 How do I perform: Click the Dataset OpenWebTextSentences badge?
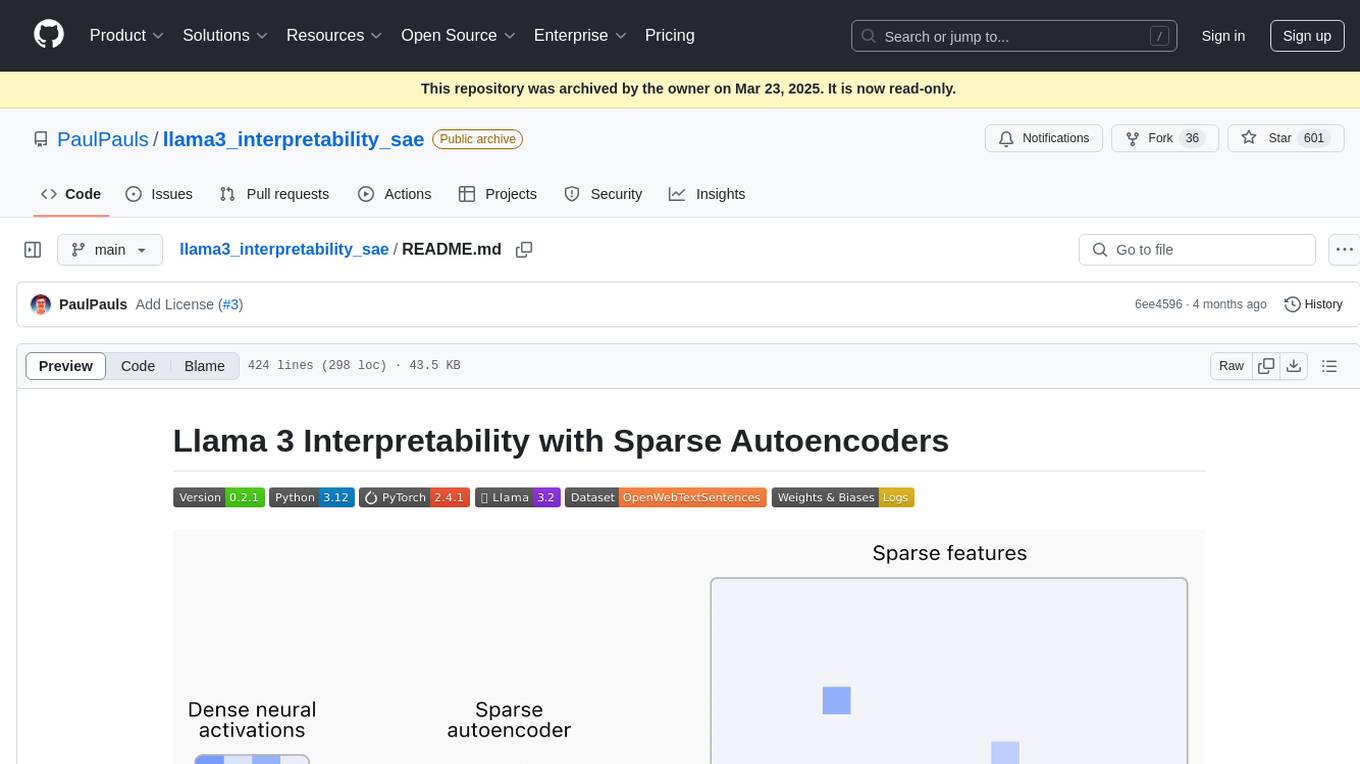tap(666, 497)
